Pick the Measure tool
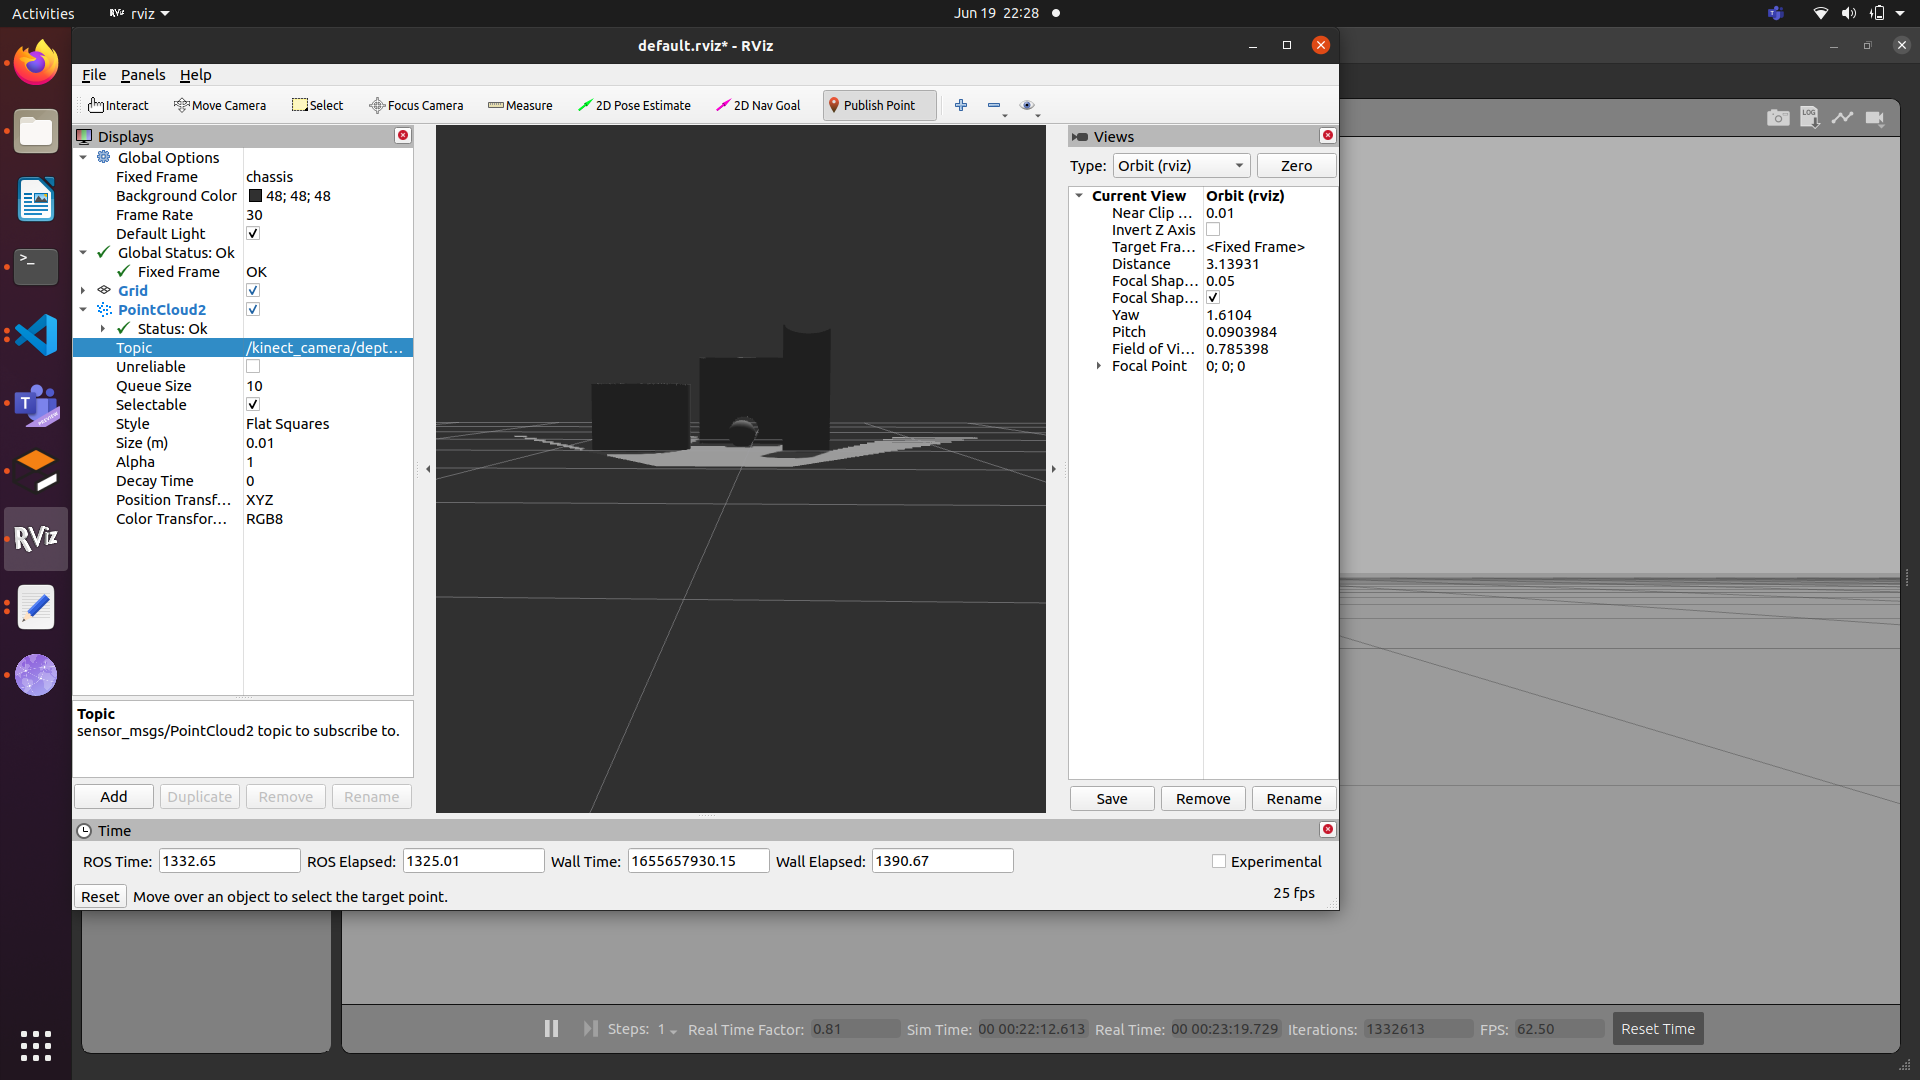The width and height of the screenshot is (1920, 1080). [520, 105]
